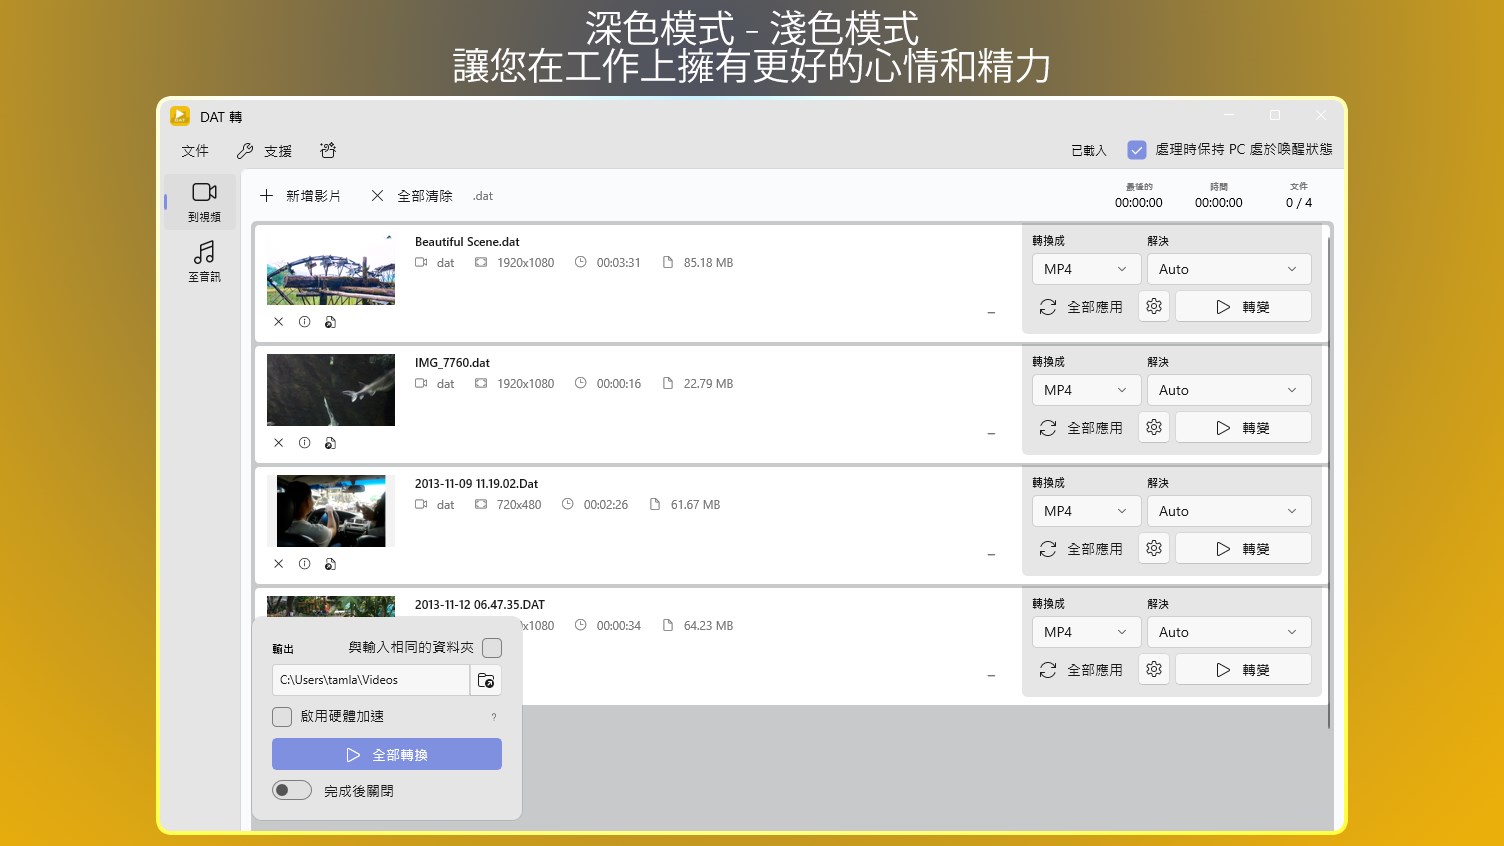Remove Beautiful Scene.dat with its X icon
Screen dimensions: 1504x846
pyautogui.click(x=279, y=322)
